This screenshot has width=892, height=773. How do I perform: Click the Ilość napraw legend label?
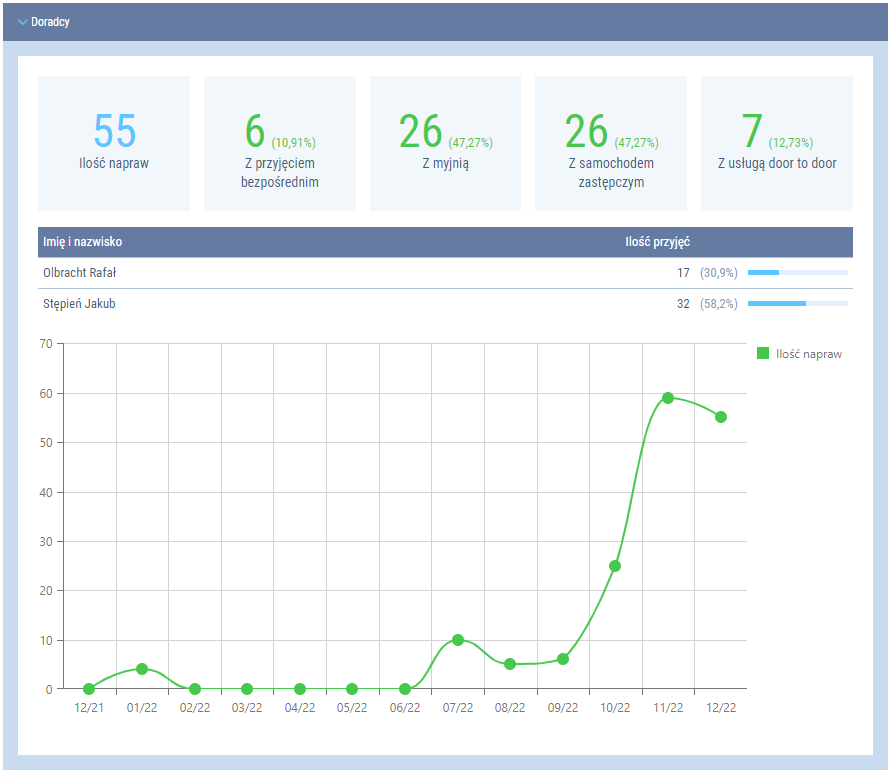point(808,353)
